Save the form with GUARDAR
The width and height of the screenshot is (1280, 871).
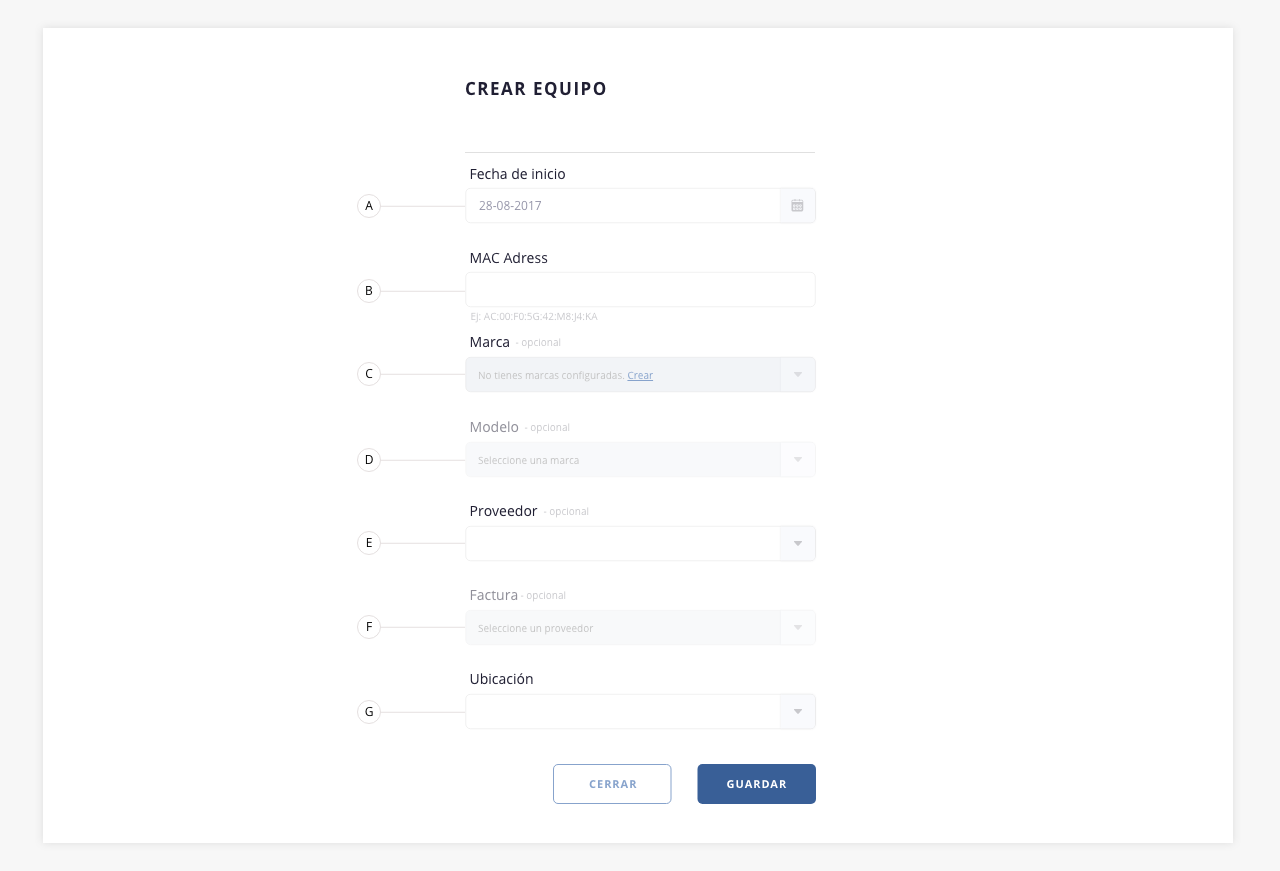[x=756, y=784]
